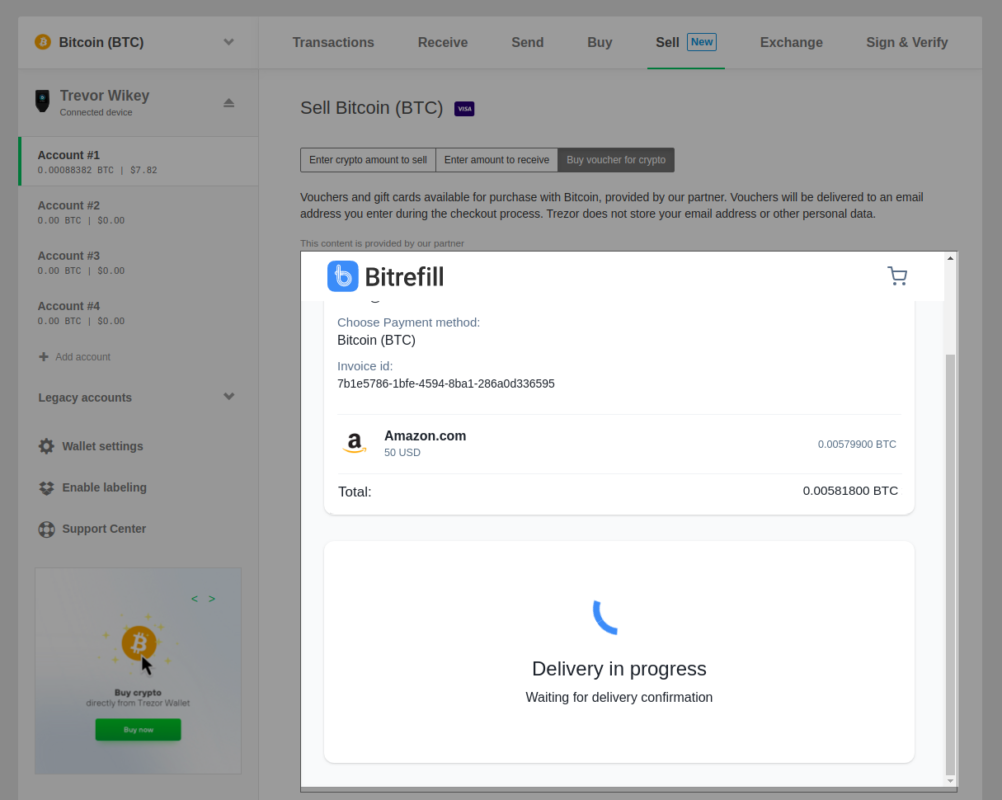Open the Buy tab
Image resolution: width=1002 pixels, height=800 pixels.
tap(599, 42)
